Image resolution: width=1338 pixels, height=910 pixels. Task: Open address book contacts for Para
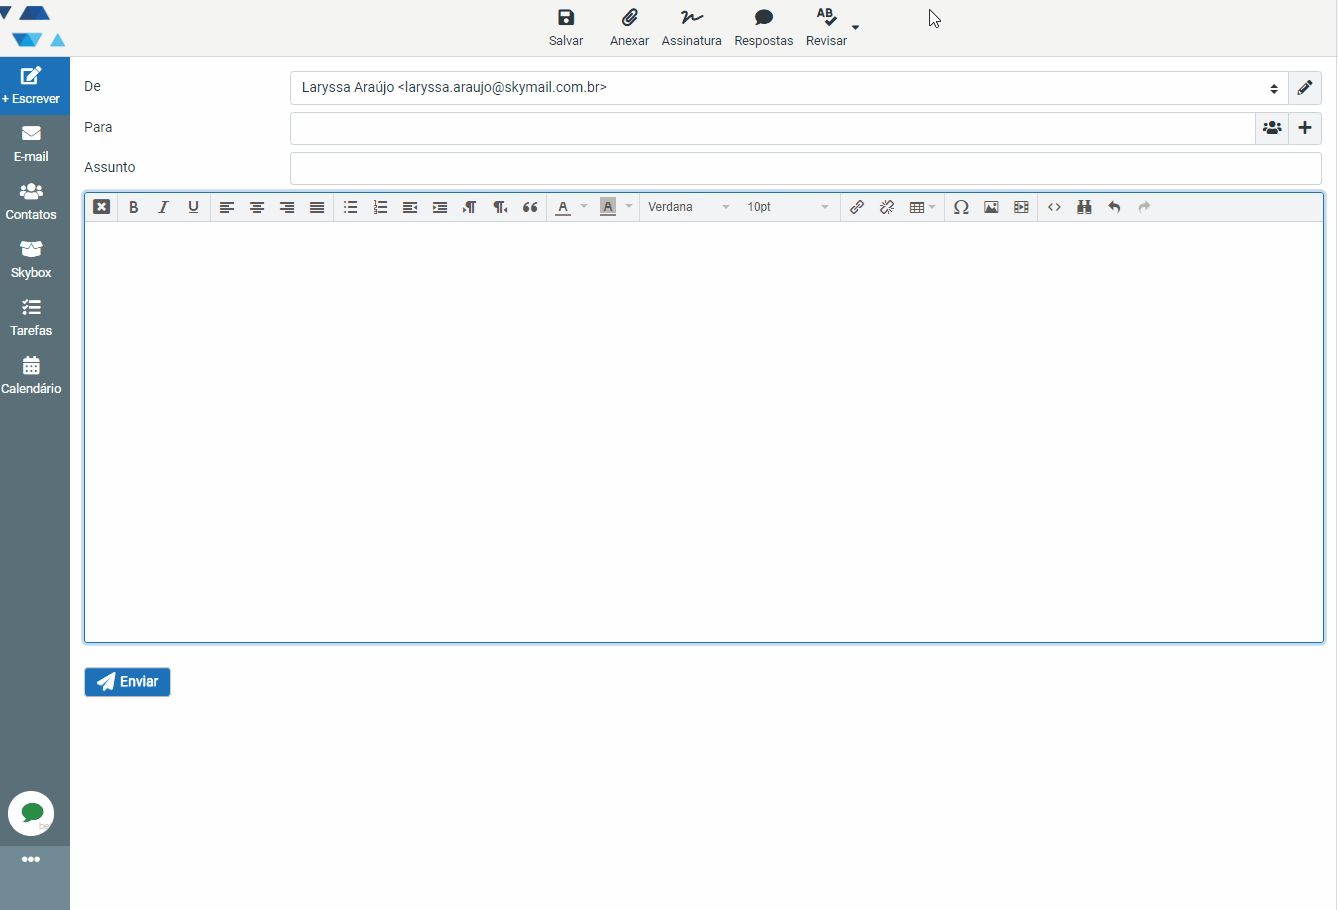pyautogui.click(x=1272, y=128)
